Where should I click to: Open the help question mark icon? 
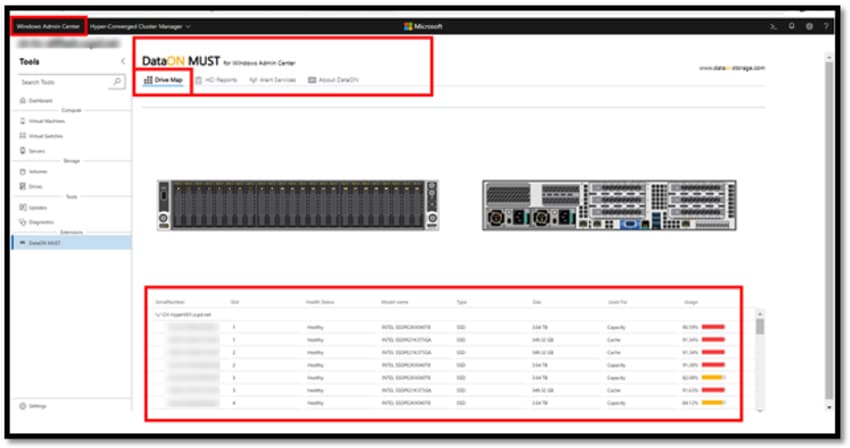[826, 26]
